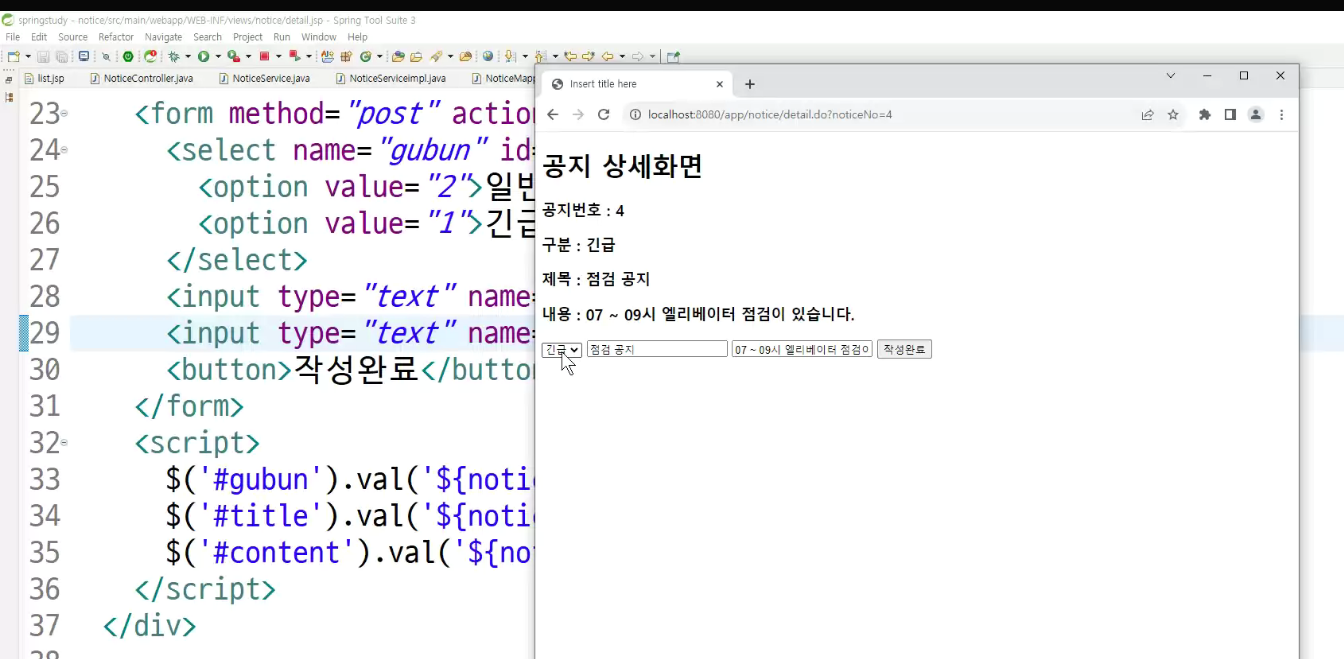
Task: Click the </script> tag on line 36
Action: (x=205, y=589)
